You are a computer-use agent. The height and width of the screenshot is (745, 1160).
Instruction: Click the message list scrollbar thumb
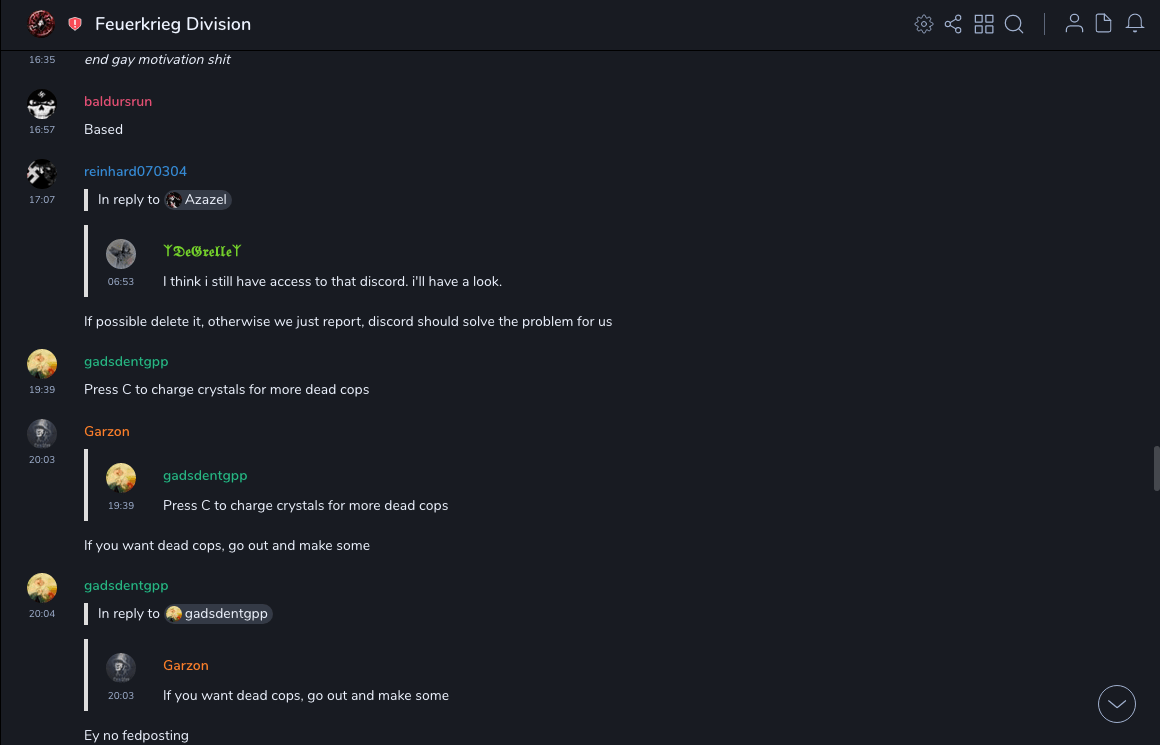pyautogui.click(x=1156, y=468)
